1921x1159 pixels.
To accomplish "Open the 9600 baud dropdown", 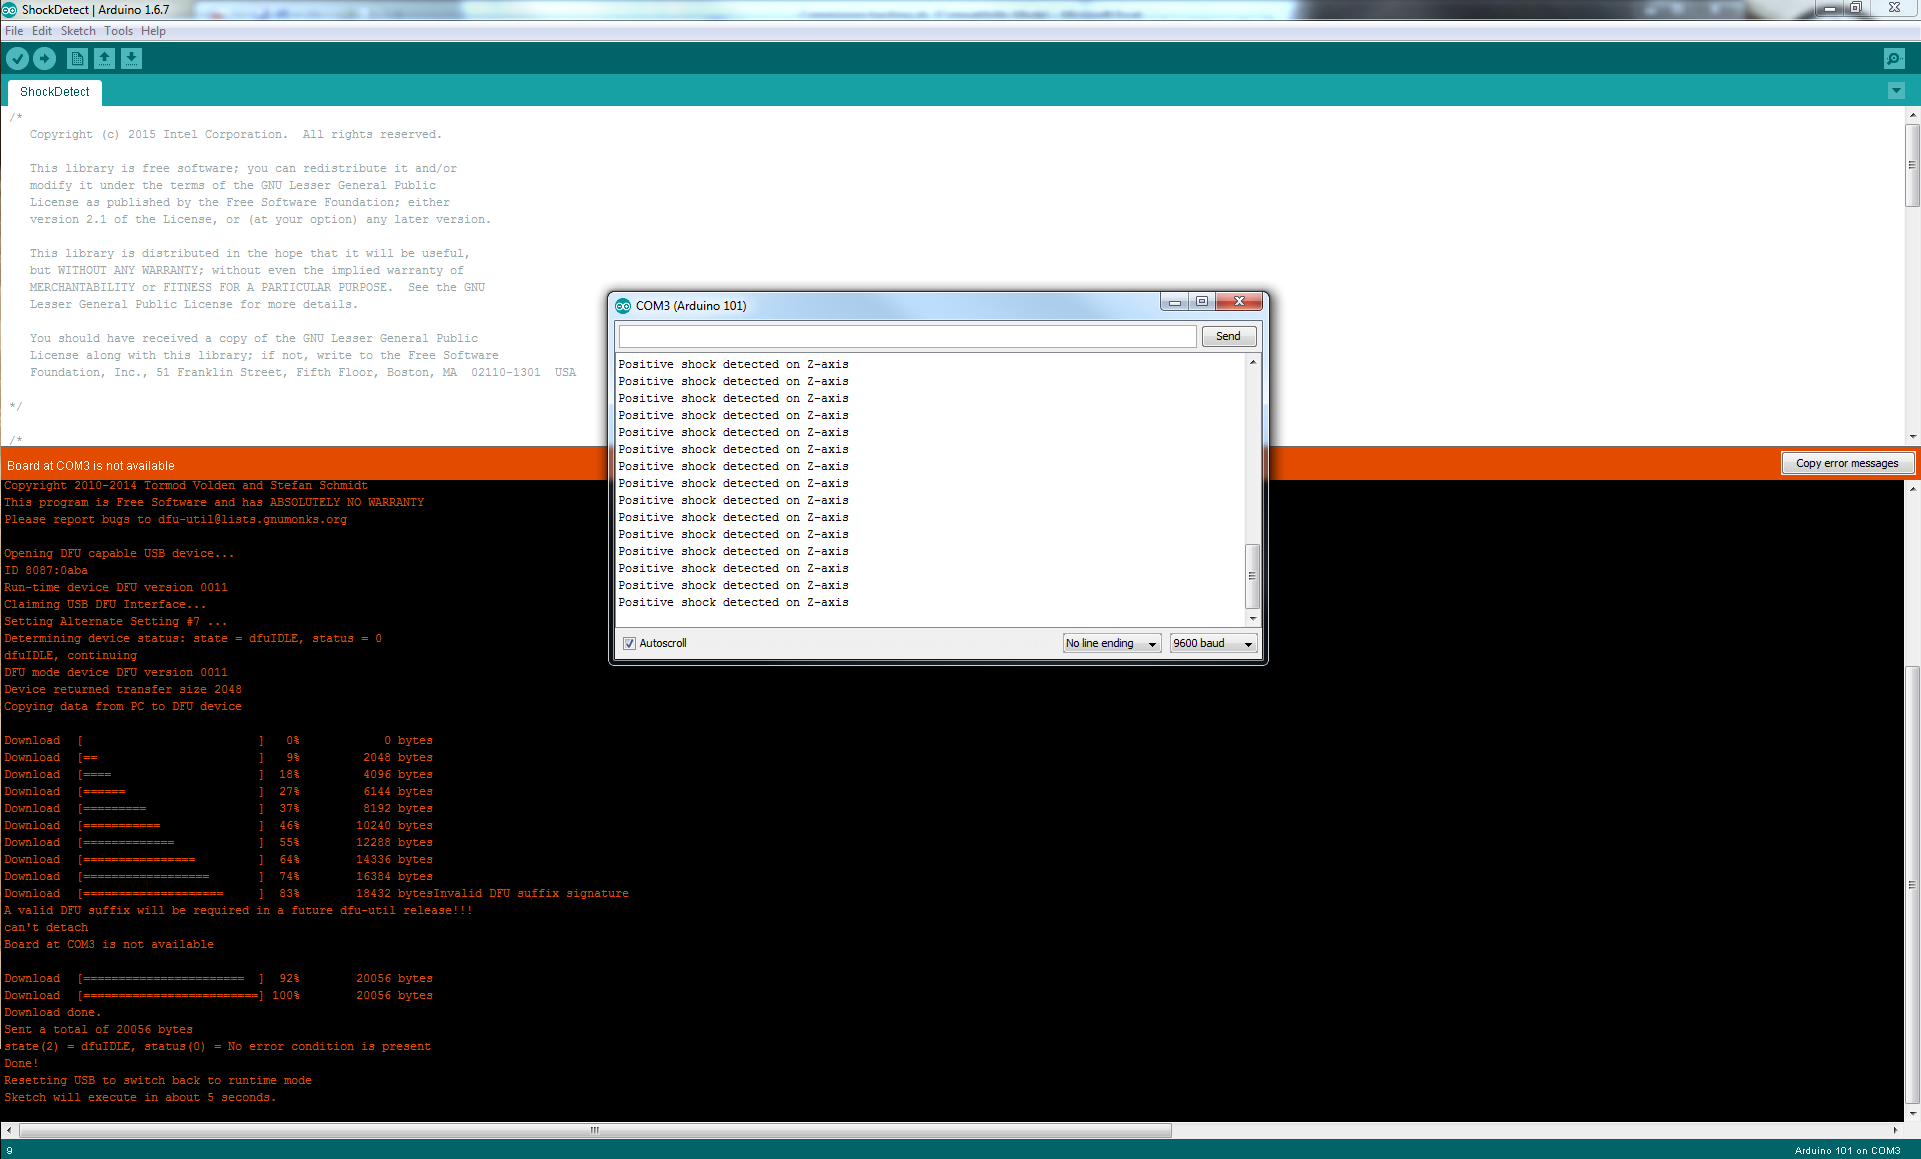I will [x=1212, y=643].
